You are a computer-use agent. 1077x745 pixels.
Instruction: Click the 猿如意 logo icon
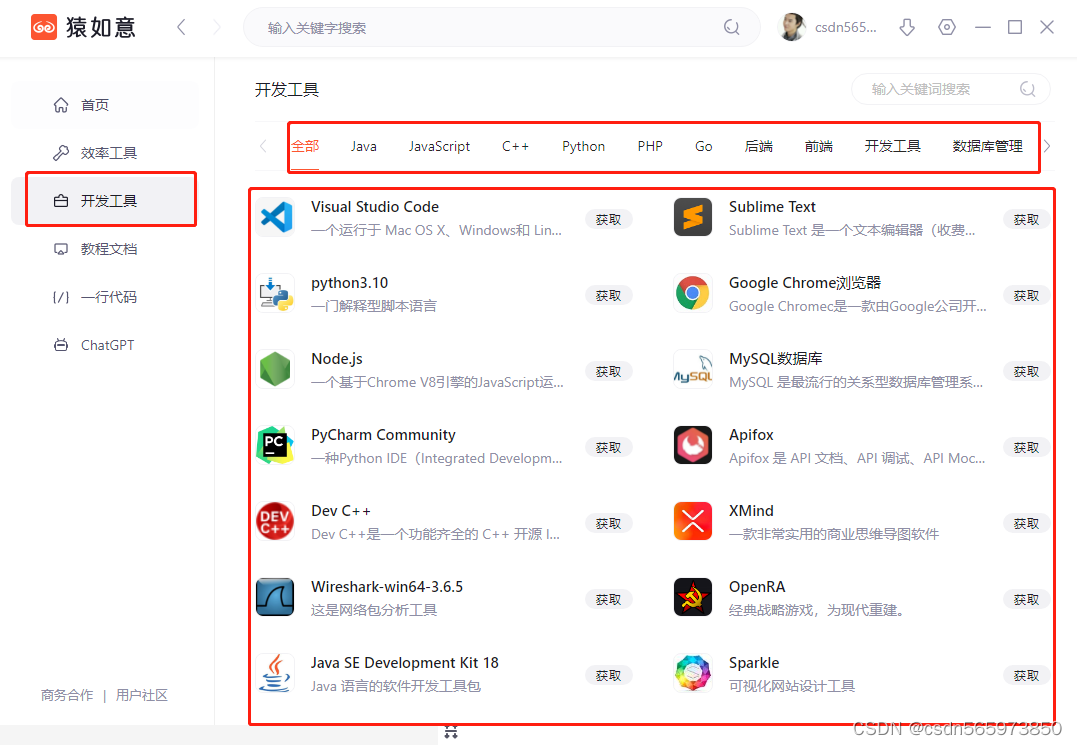pos(44,27)
